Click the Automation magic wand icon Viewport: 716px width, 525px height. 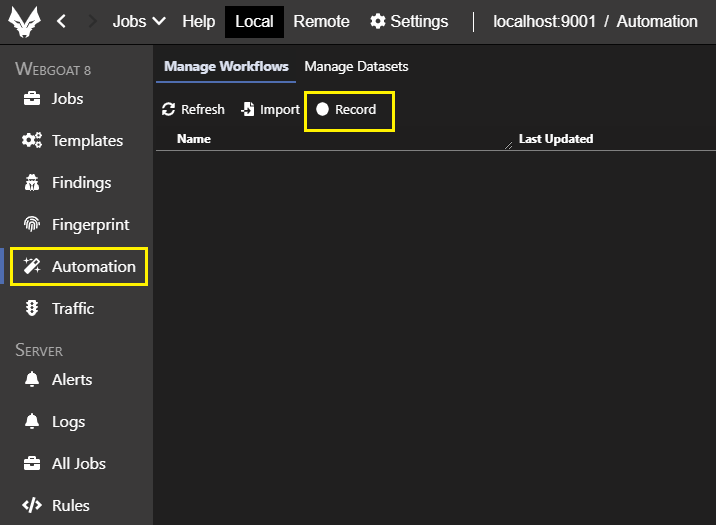tap(32, 266)
